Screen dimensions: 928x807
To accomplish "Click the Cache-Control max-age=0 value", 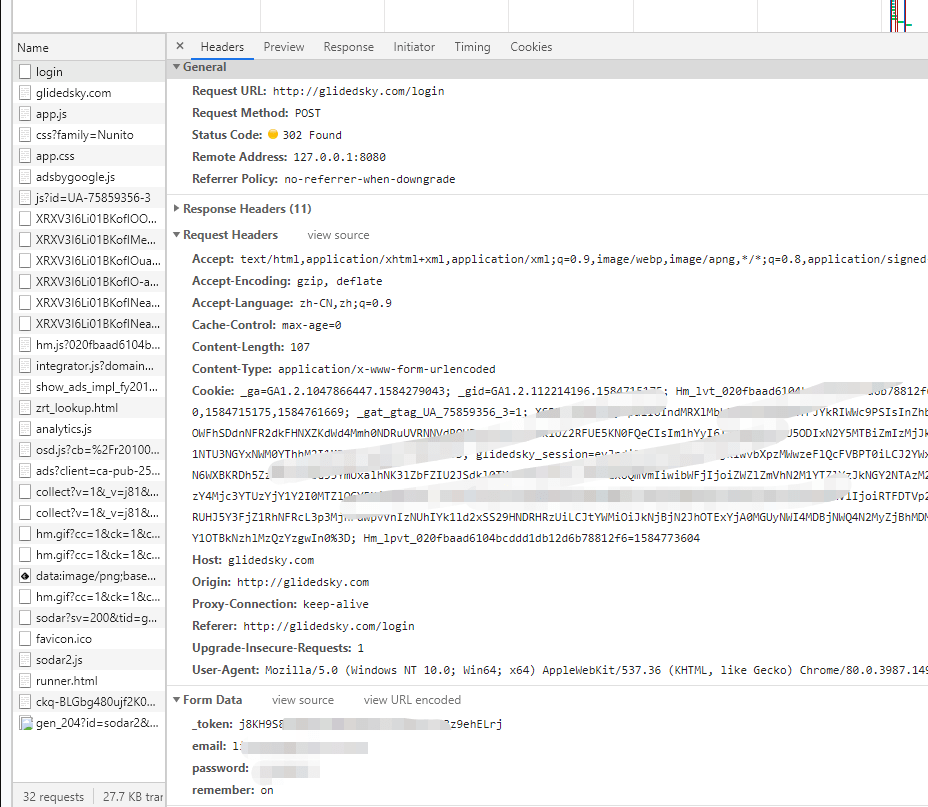I will 311,325.
